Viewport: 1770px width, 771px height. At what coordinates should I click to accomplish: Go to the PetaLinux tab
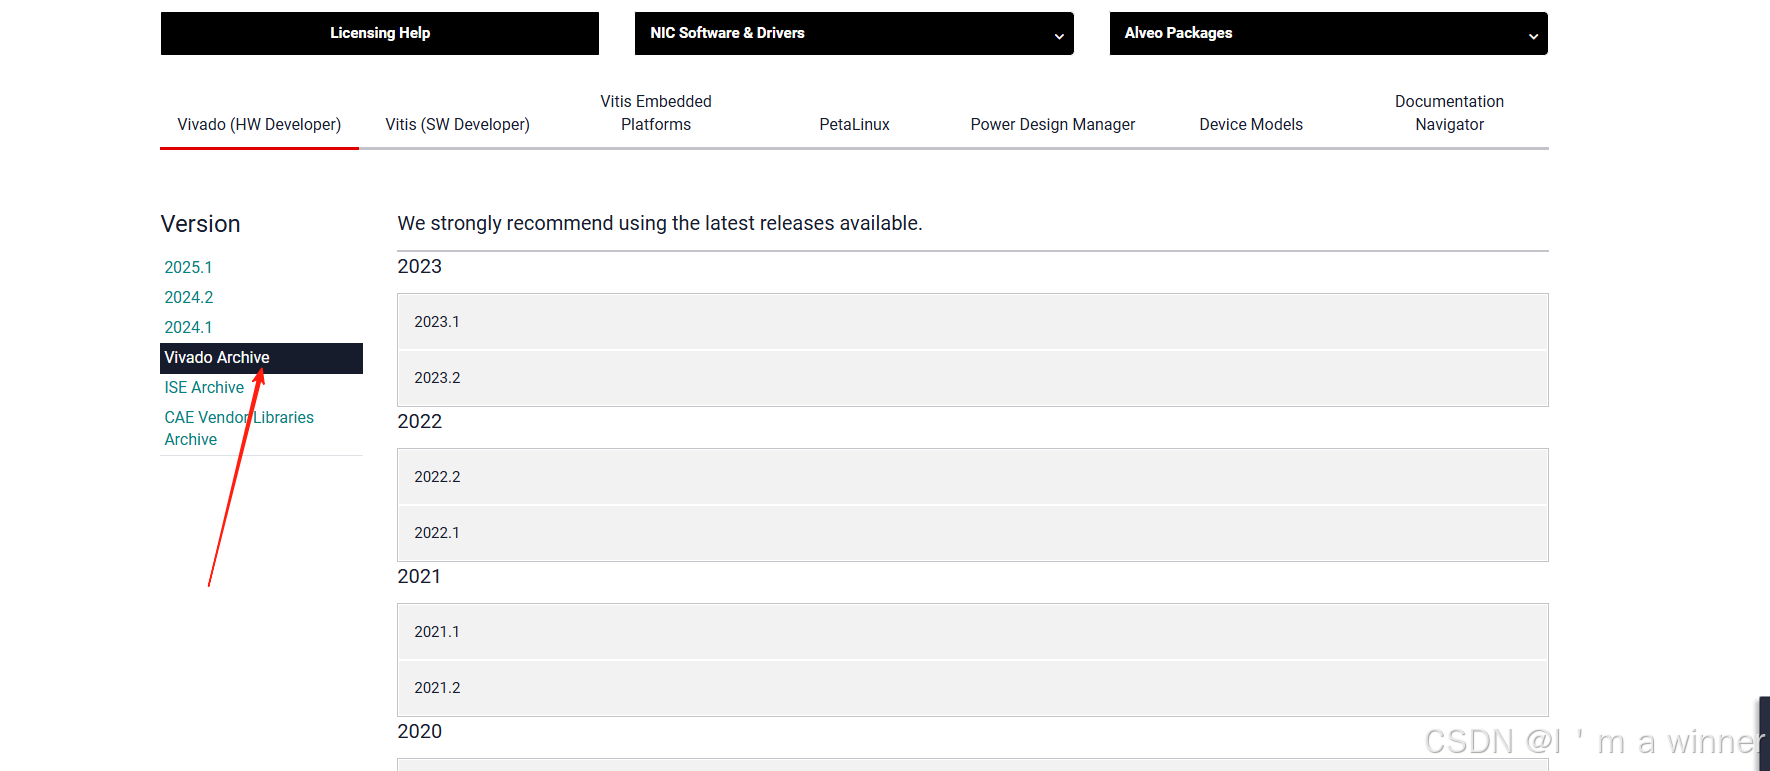point(854,124)
